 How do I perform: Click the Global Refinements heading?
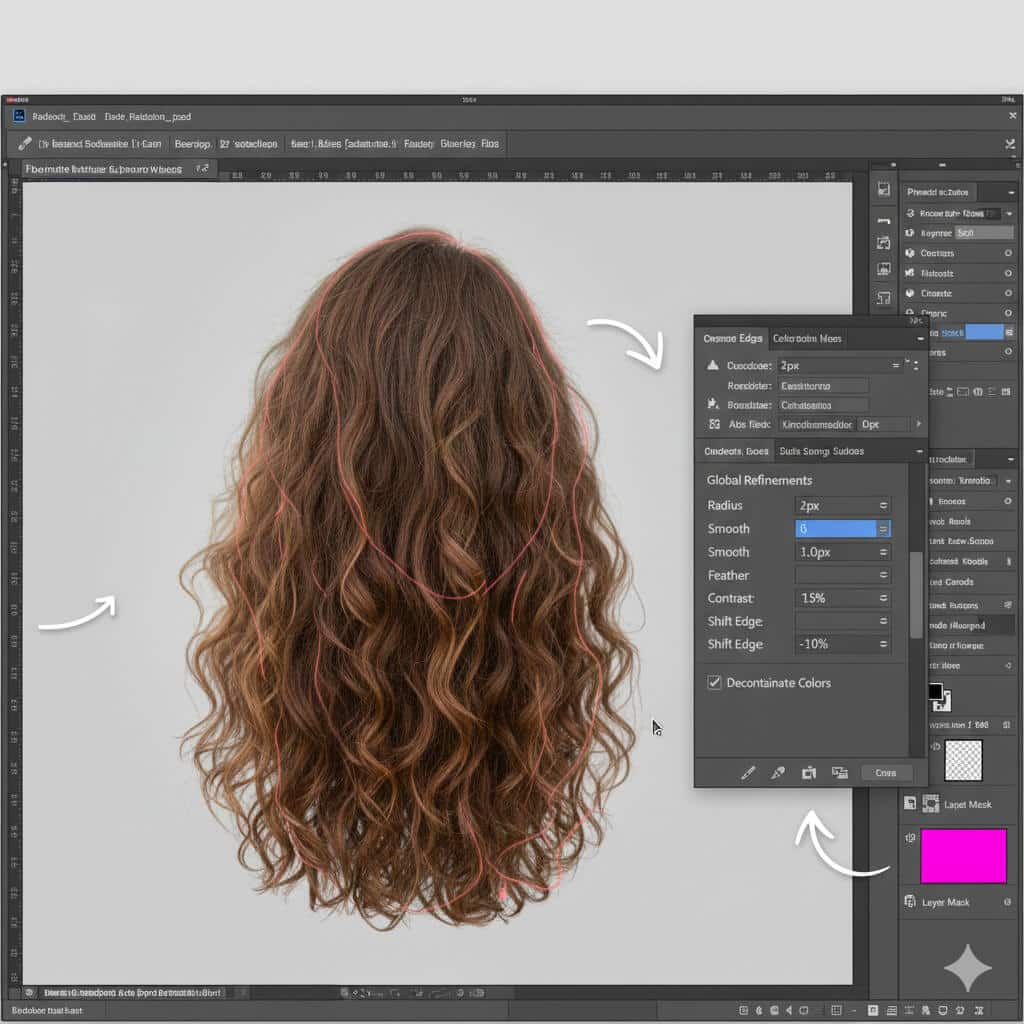762,480
